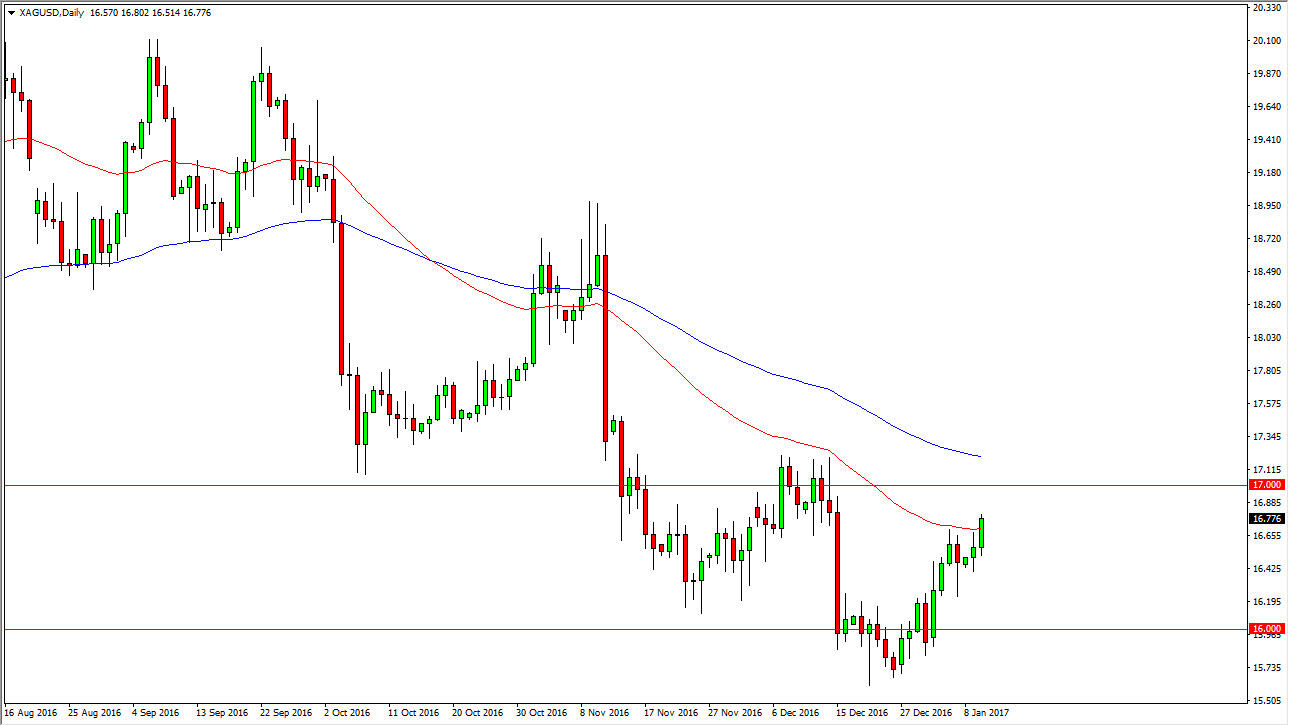Click the 30 Oct 2016 date label
Viewport: 1289px width, 726px height.
[541, 713]
